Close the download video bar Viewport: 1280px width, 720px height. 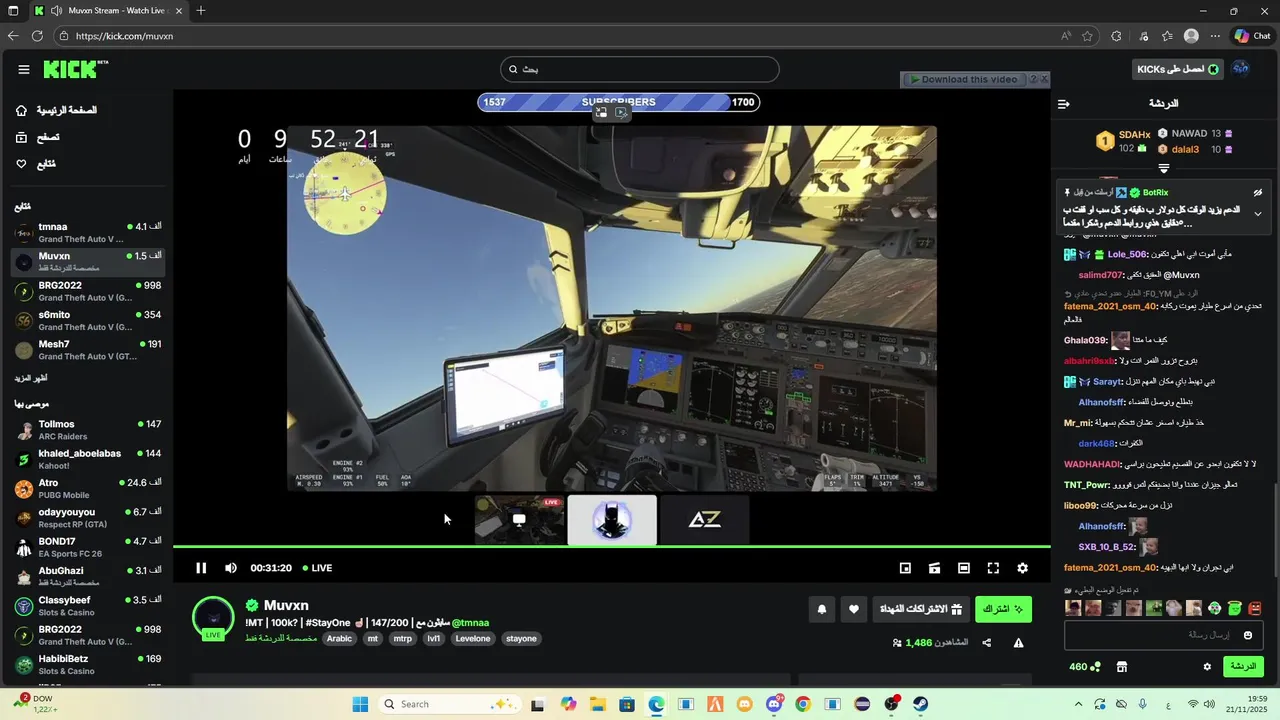(1045, 78)
